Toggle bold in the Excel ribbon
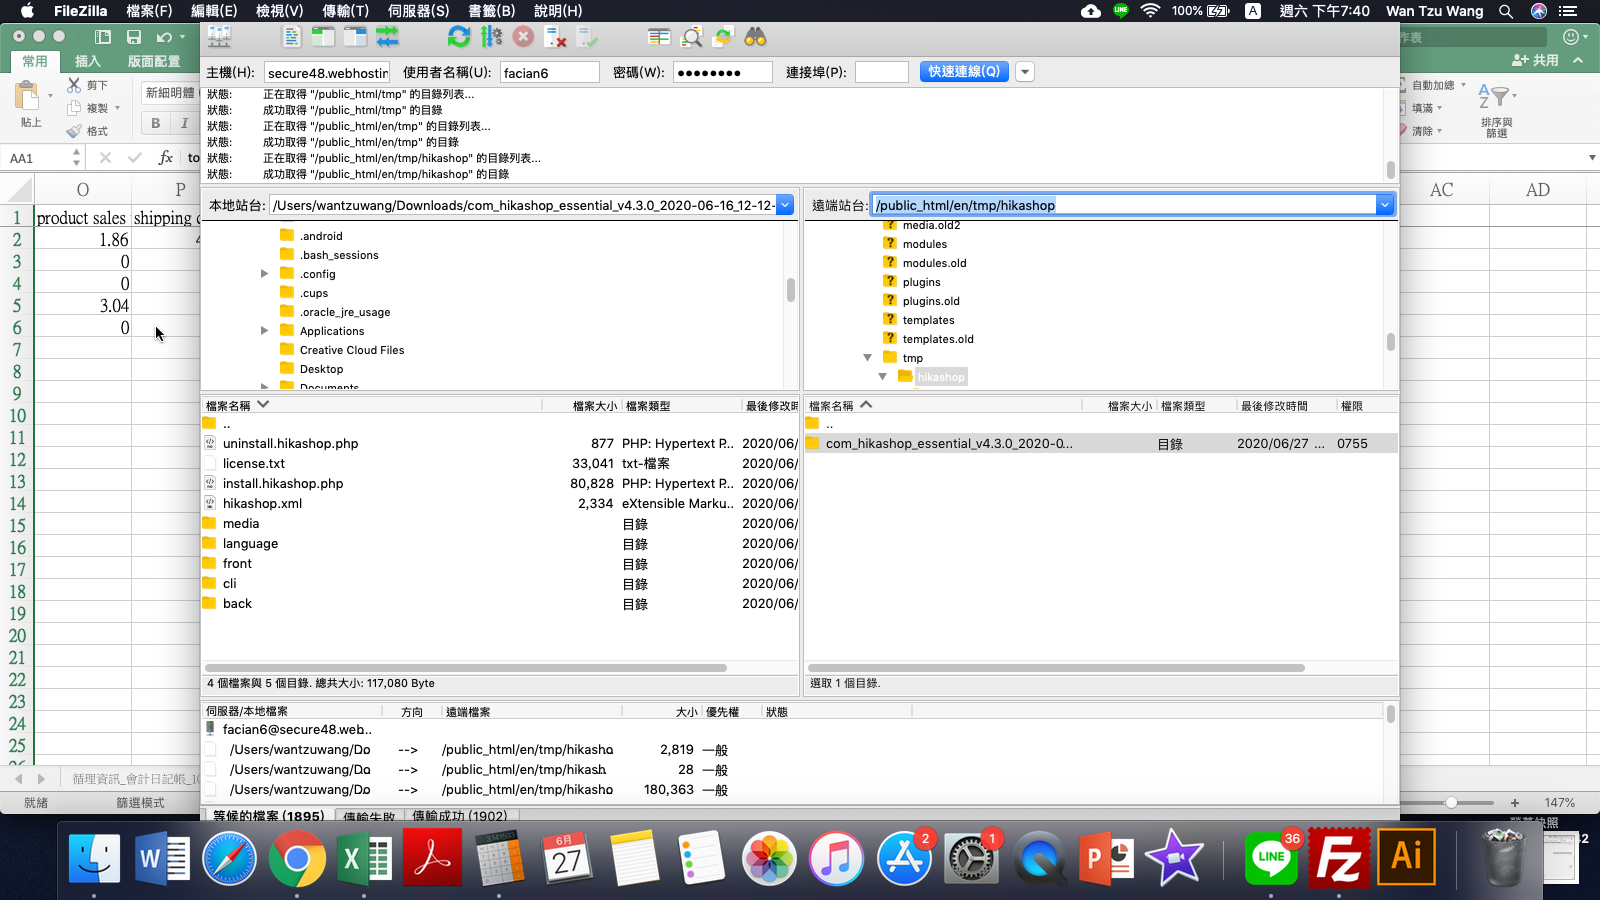 155,123
